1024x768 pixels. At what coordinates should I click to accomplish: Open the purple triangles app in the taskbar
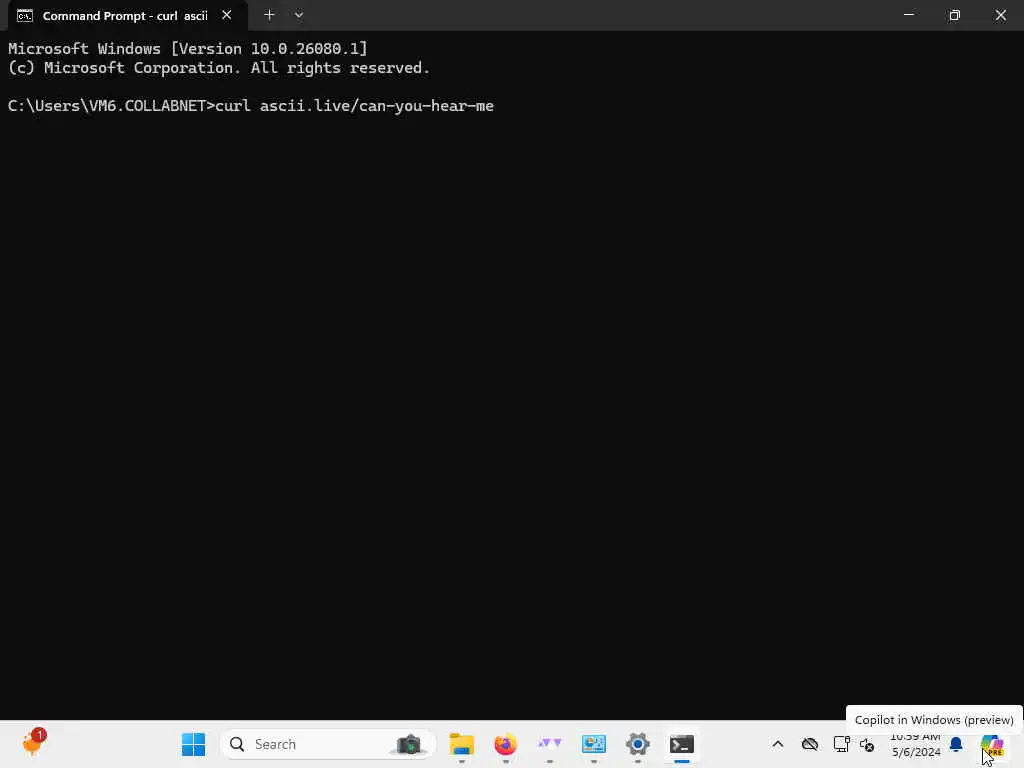(549, 744)
